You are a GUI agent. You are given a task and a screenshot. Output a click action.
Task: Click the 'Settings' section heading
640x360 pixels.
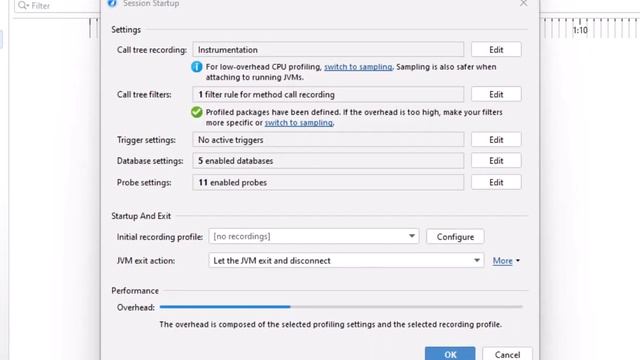pos(126,30)
